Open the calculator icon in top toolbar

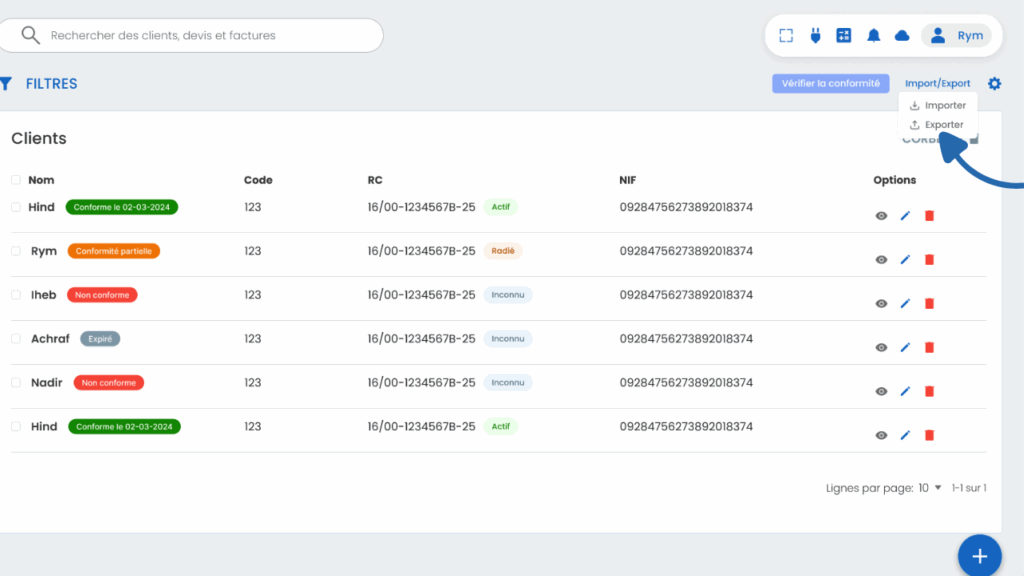[844, 36]
